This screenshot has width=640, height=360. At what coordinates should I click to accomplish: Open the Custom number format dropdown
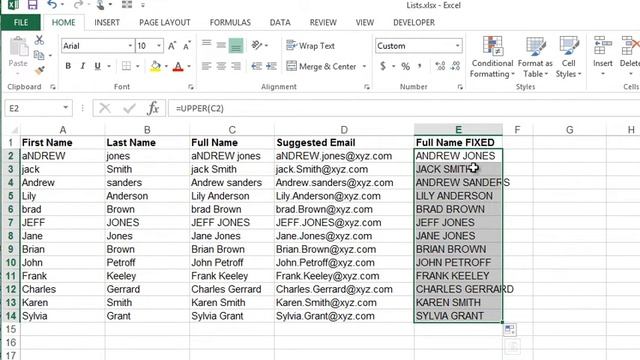click(458, 46)
